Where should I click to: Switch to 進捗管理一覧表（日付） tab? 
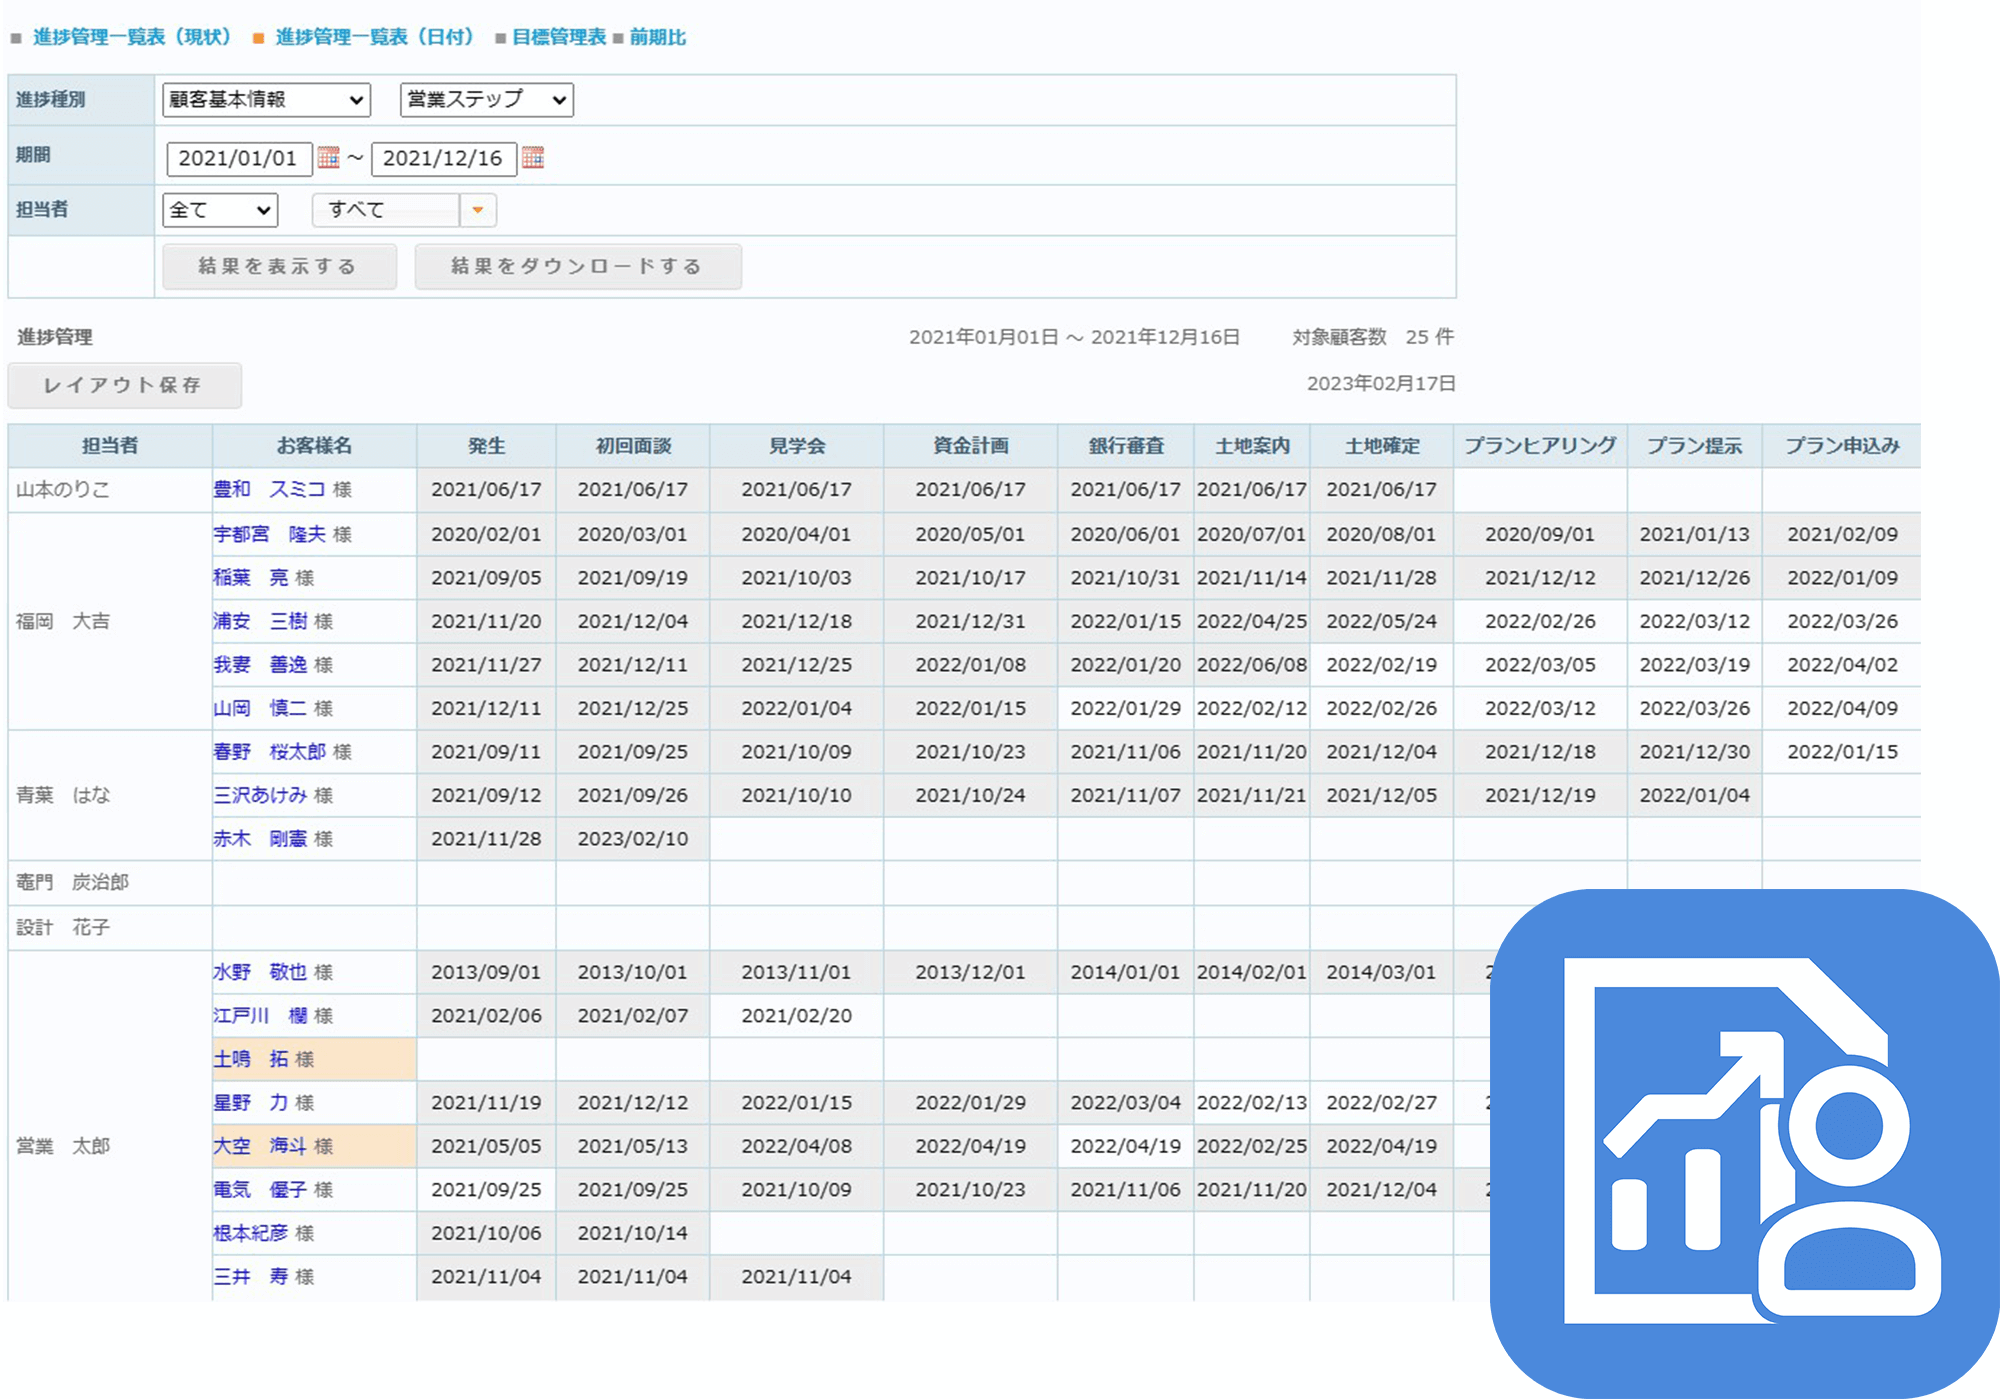(374, 37)
